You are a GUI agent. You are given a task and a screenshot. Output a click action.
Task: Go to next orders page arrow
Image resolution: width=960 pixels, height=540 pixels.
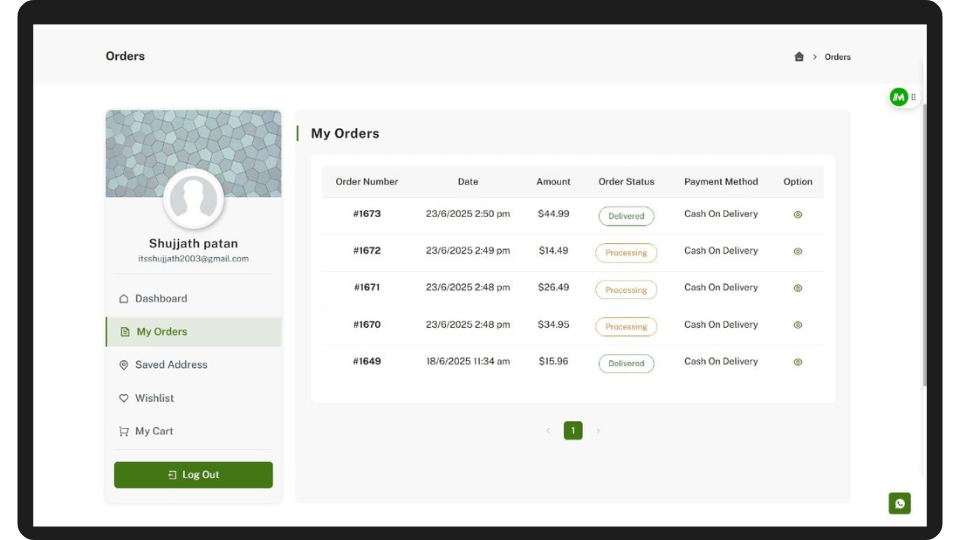click(x=598, y=430)
